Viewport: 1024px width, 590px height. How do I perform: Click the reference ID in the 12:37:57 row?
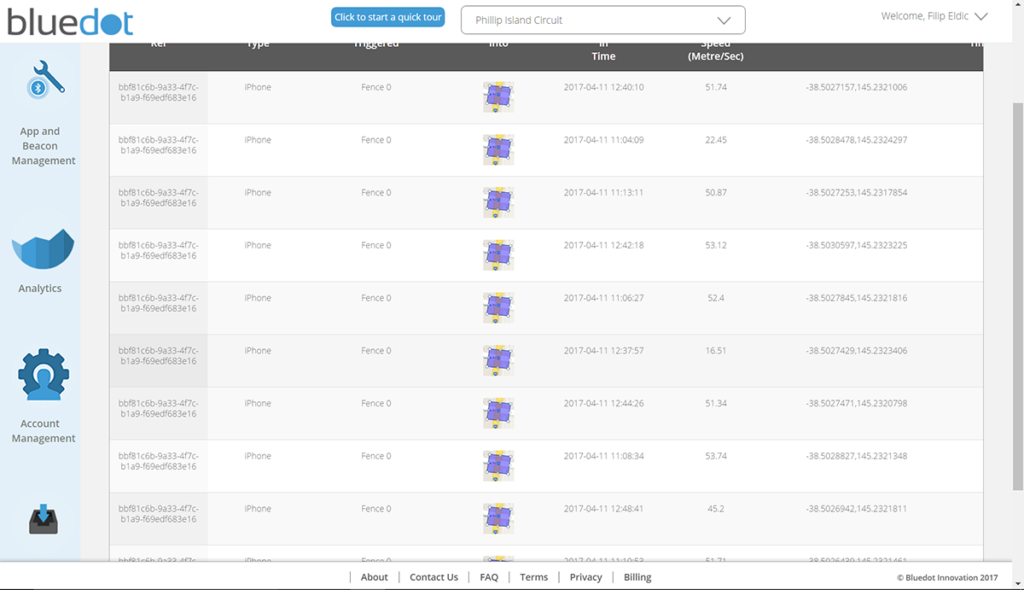point(159,355)
